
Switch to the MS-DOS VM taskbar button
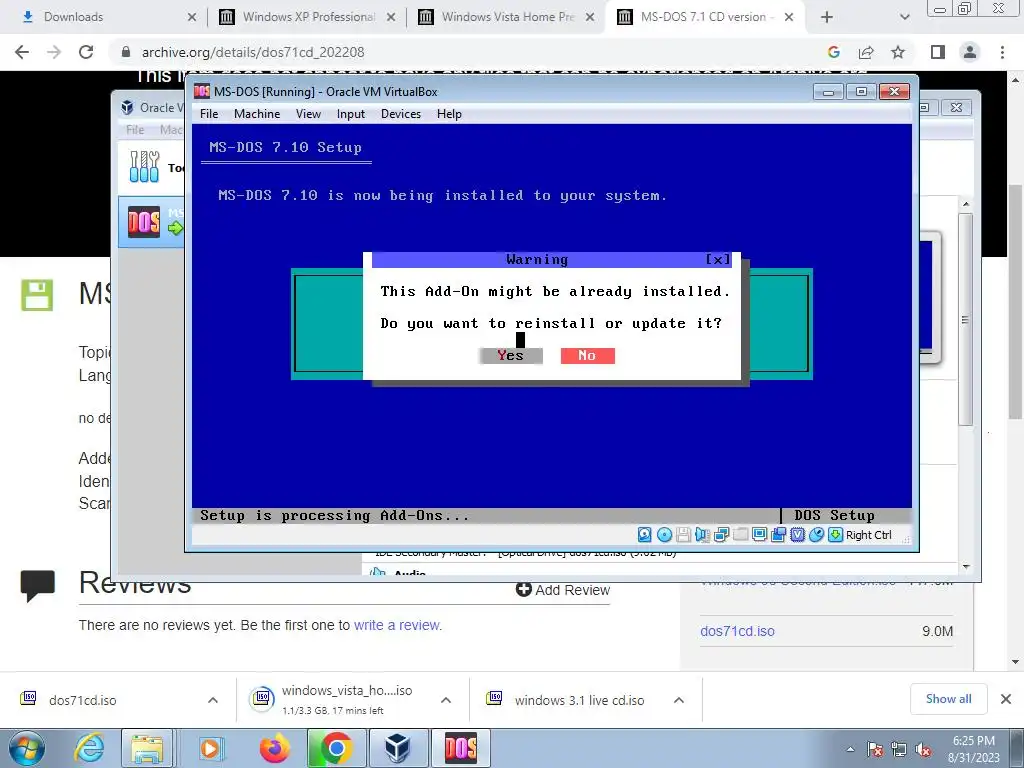click(460, 748)
